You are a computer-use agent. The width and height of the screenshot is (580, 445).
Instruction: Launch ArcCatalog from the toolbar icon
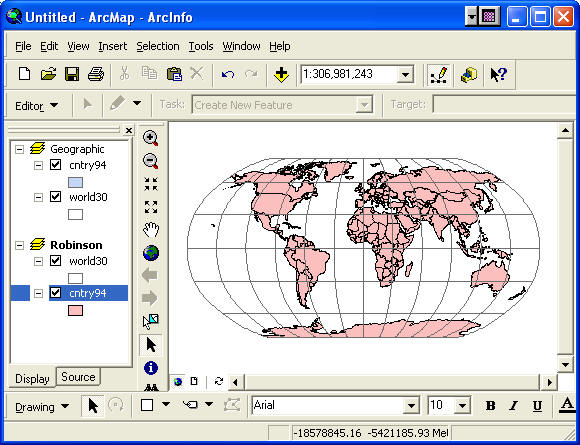click(468, 74)
